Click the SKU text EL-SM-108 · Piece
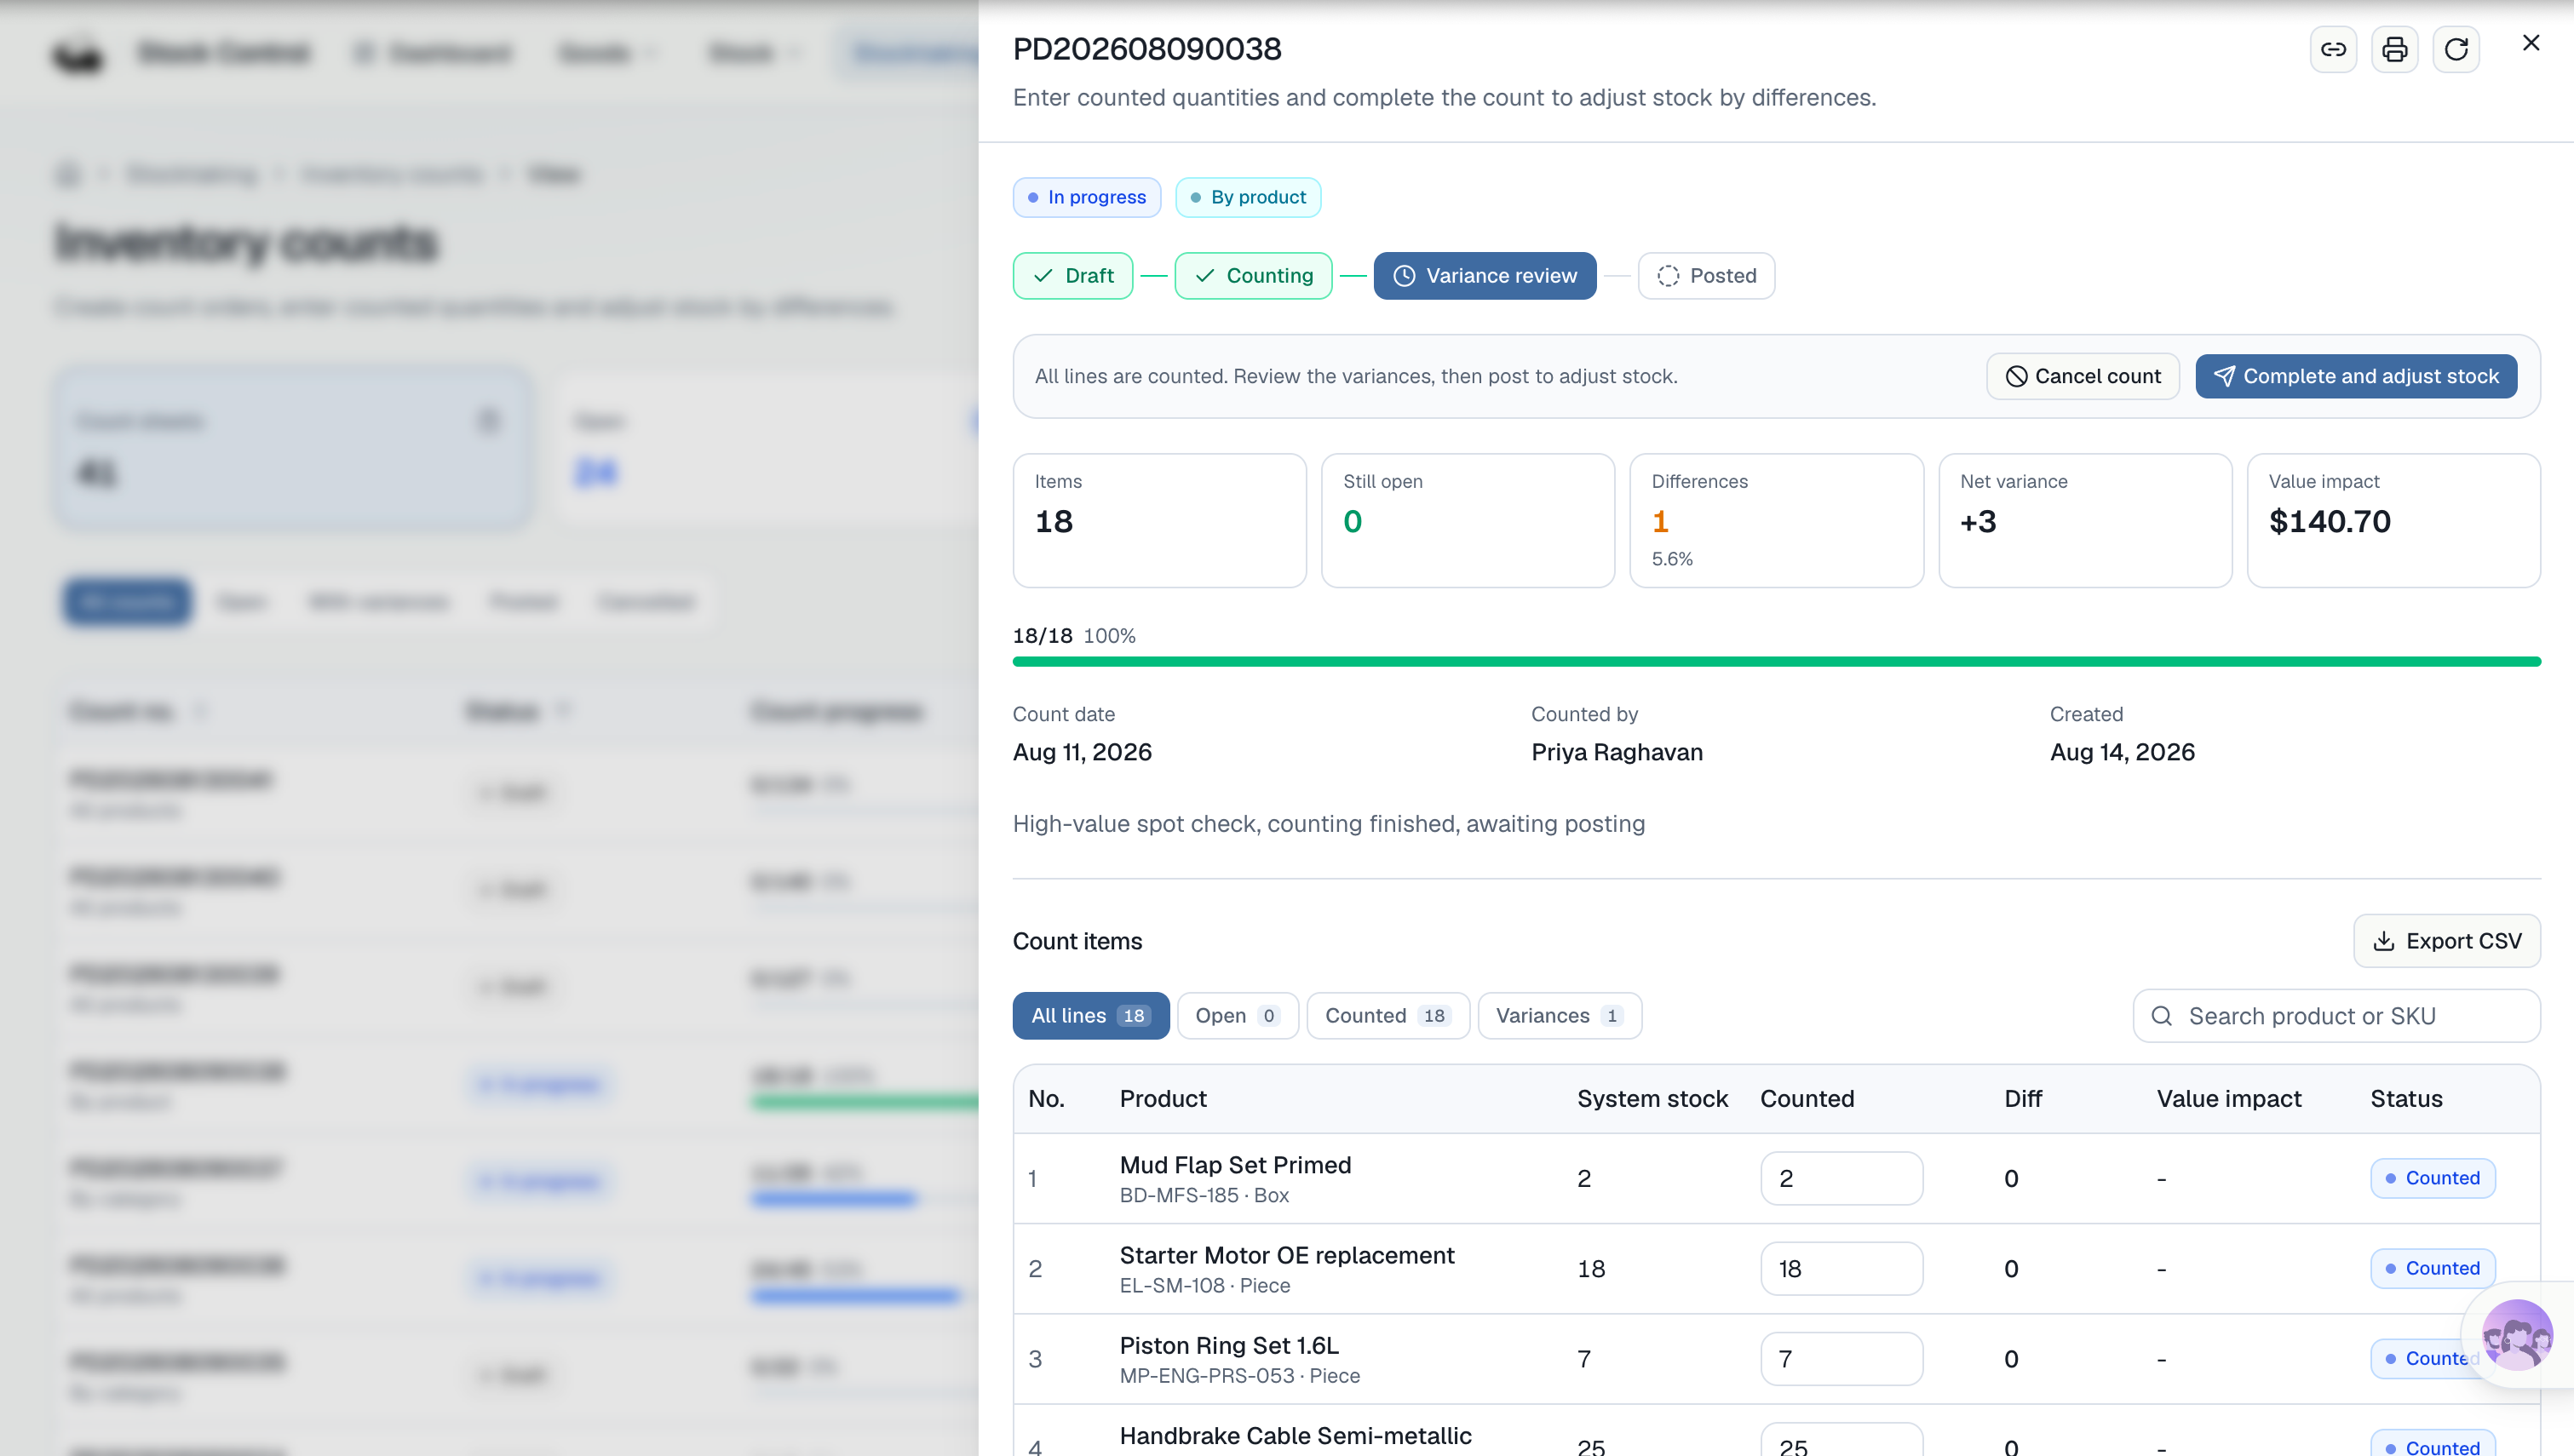 [x=1205, y=1286]
